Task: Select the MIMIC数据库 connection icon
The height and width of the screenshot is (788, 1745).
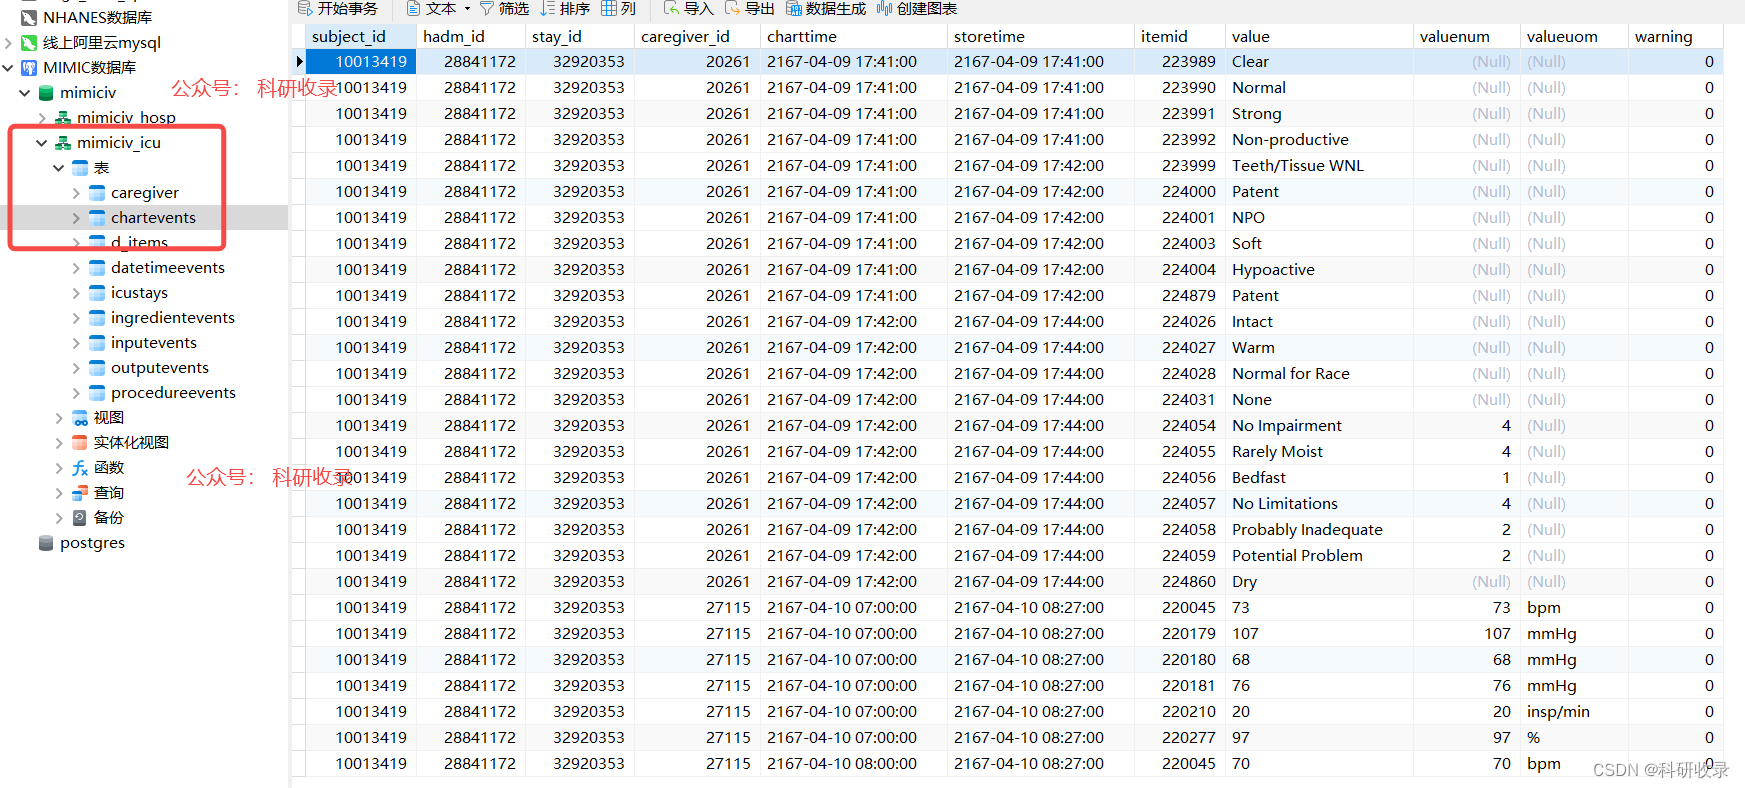Action: tap(29, 67)
